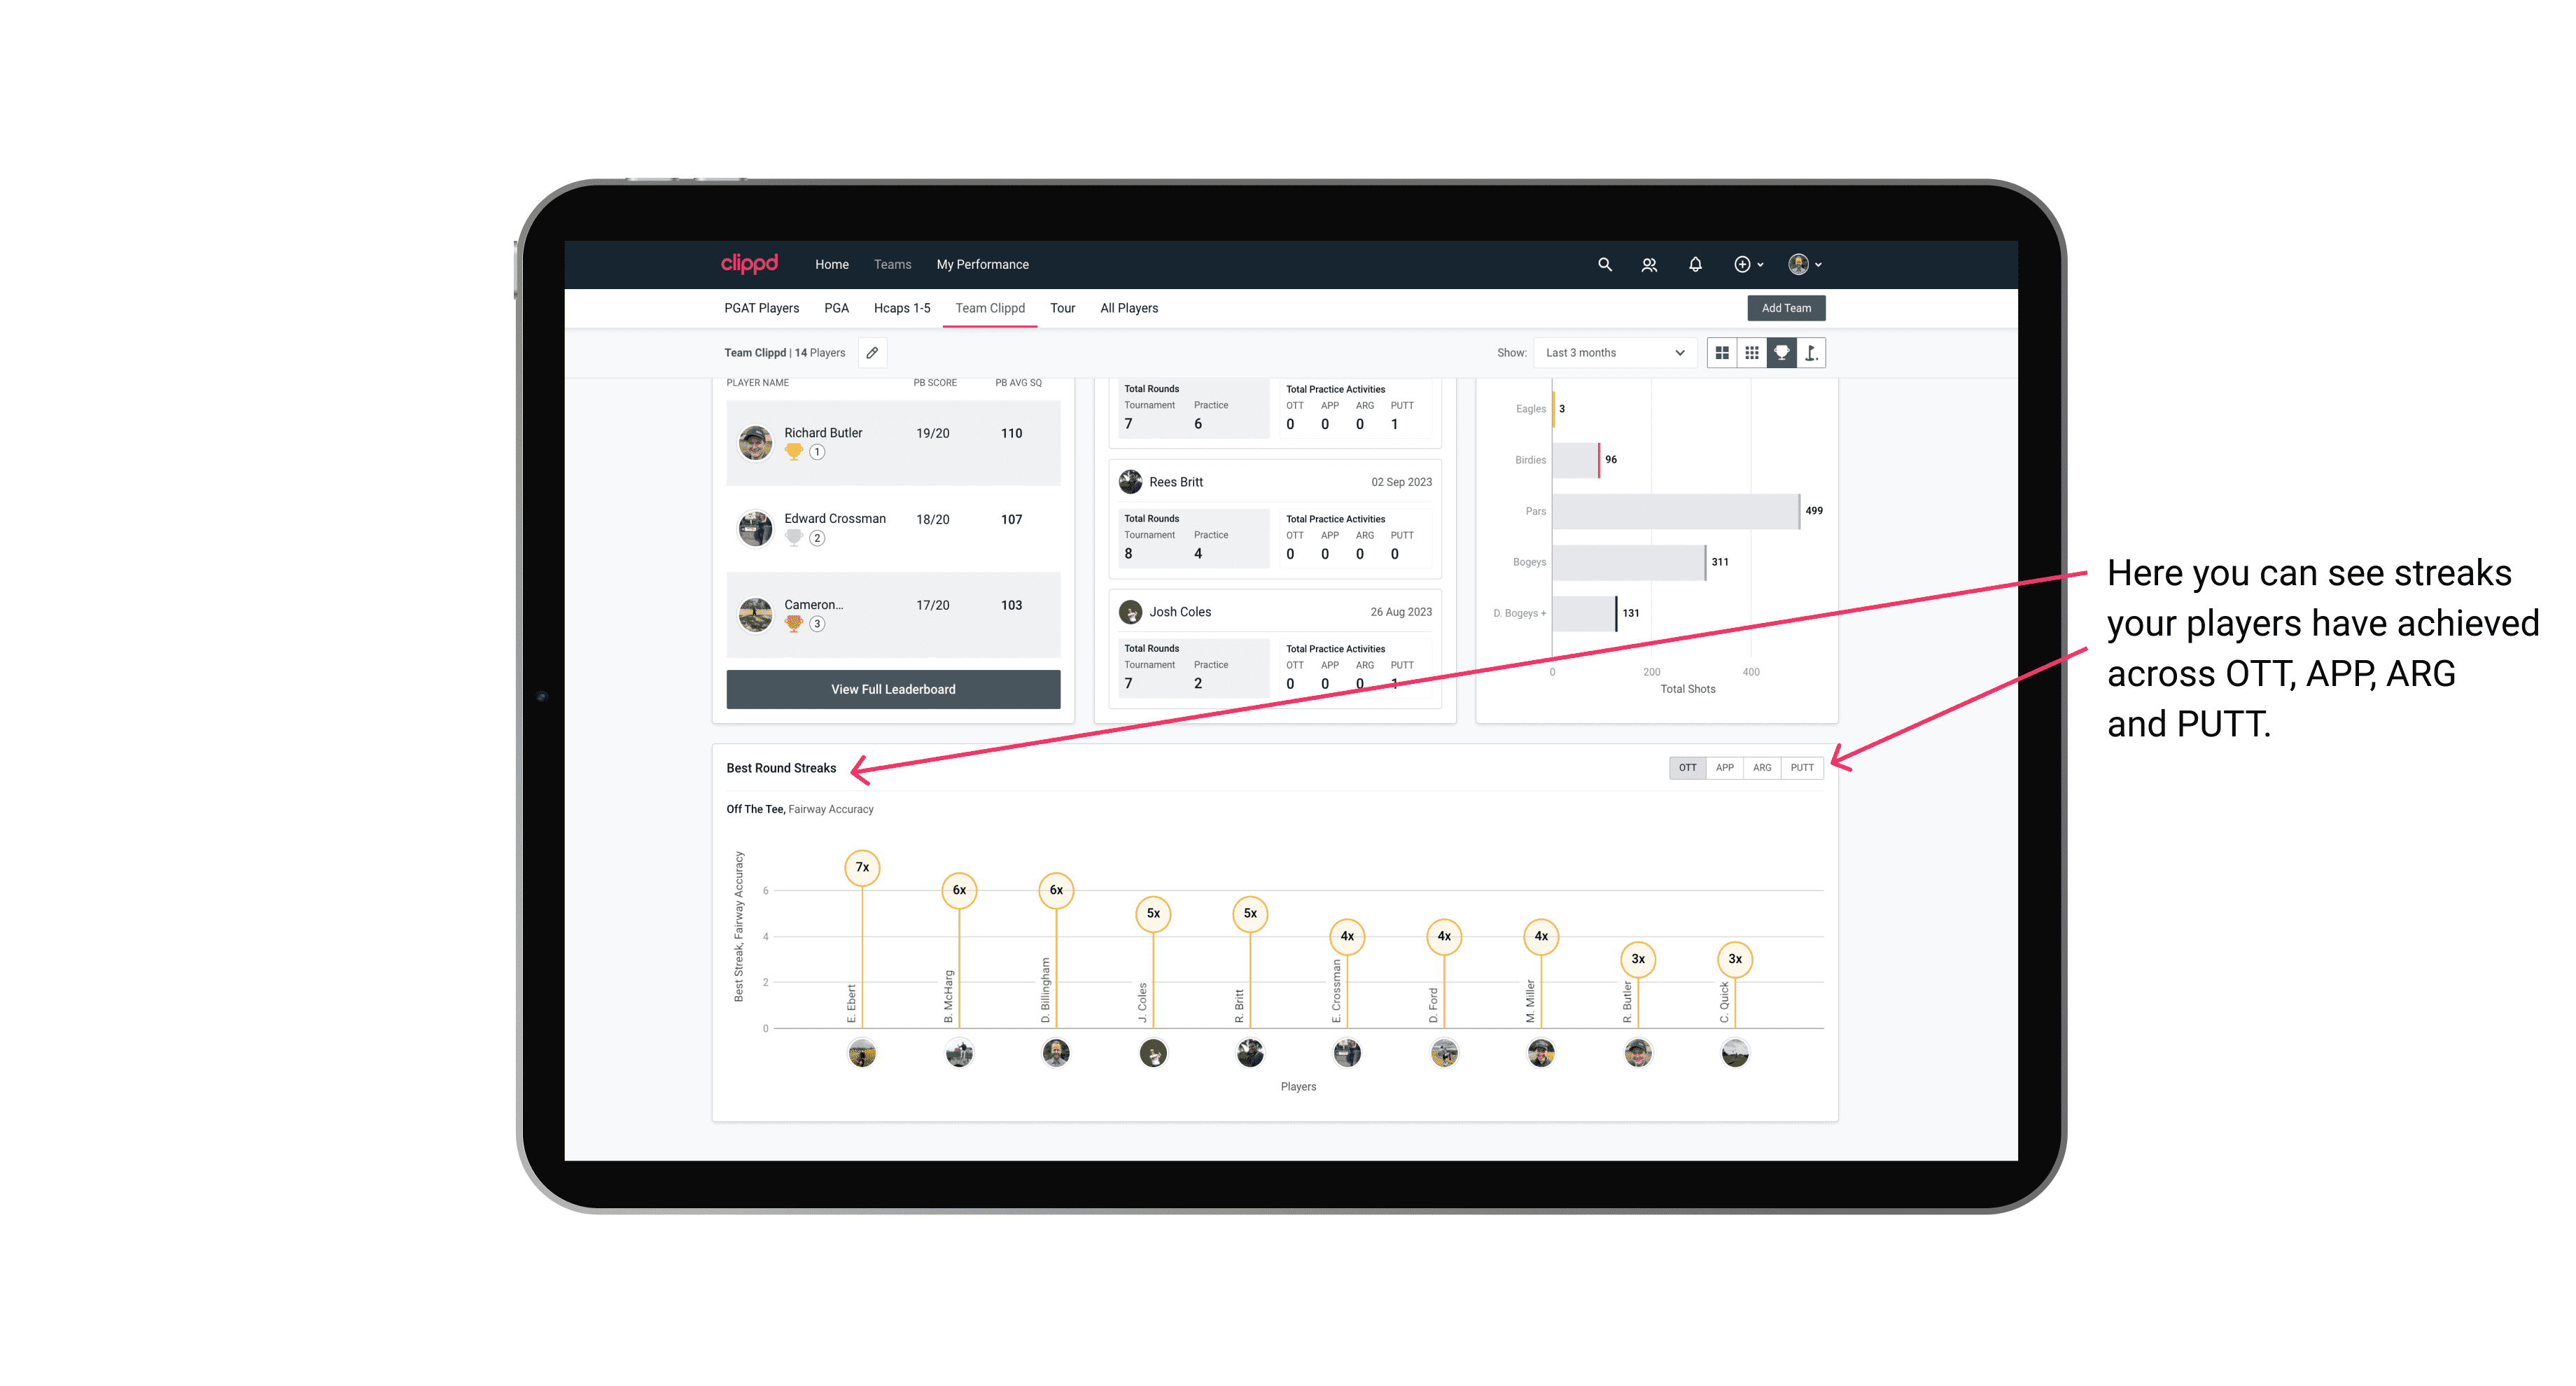Viewport: 2576px width, 1386px height.
Task: Select the PUTT streak filter icon
Action: tap(1803, 768)
